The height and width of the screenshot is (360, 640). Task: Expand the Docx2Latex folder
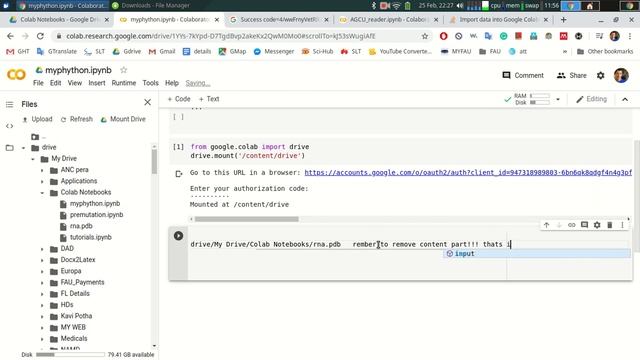[x=42, y=260]
